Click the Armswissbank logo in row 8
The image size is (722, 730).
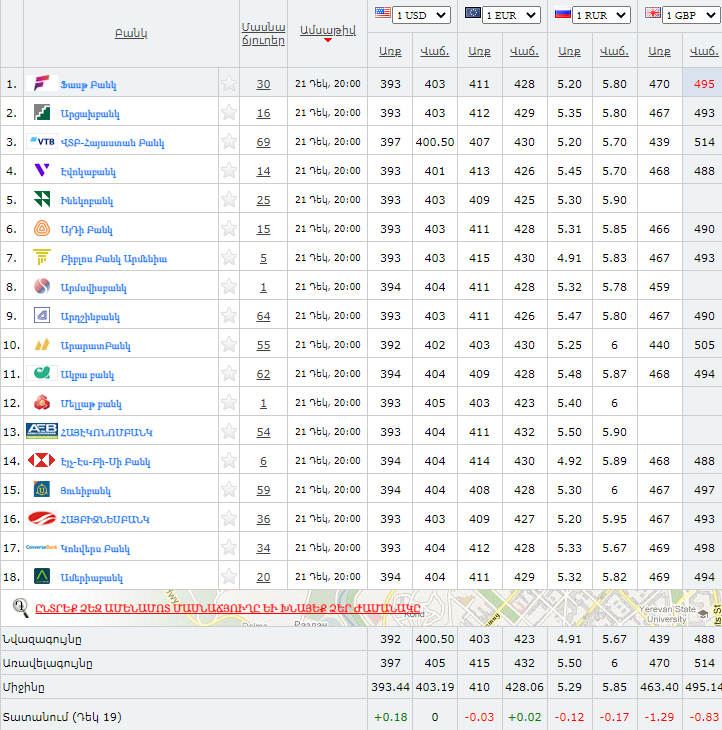[x=42, y=286]
